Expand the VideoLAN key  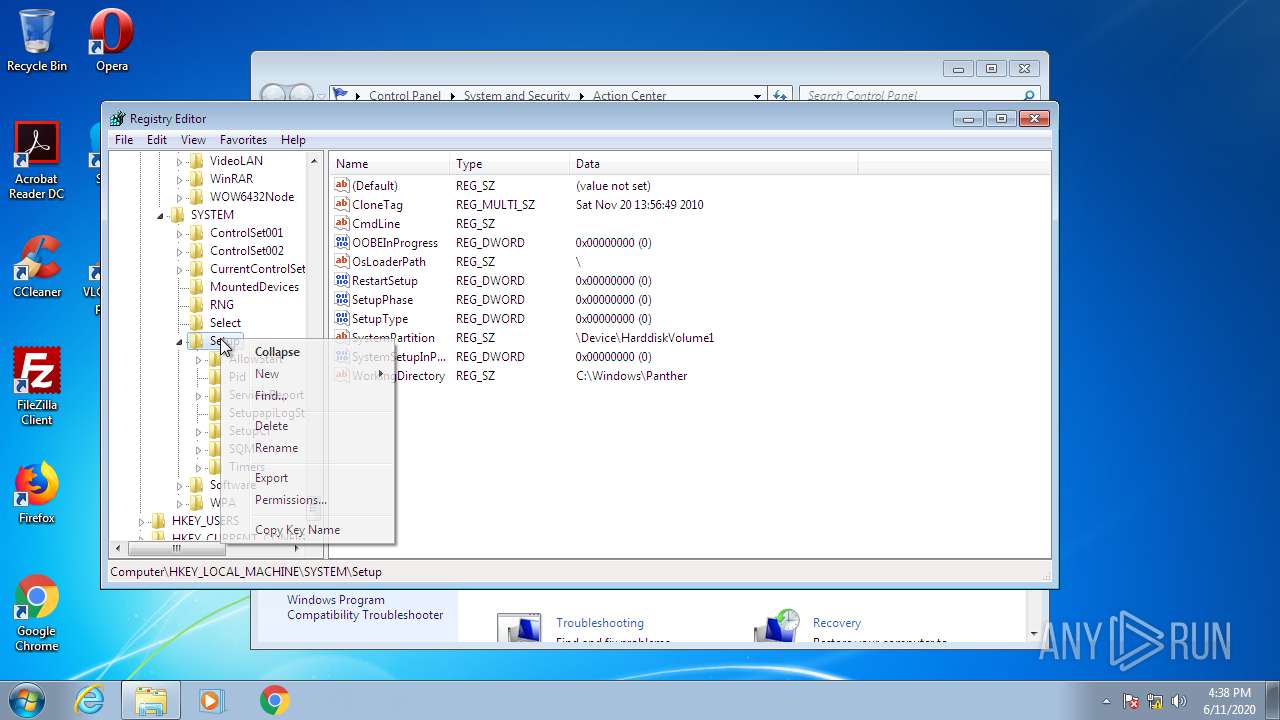[180, 161]
